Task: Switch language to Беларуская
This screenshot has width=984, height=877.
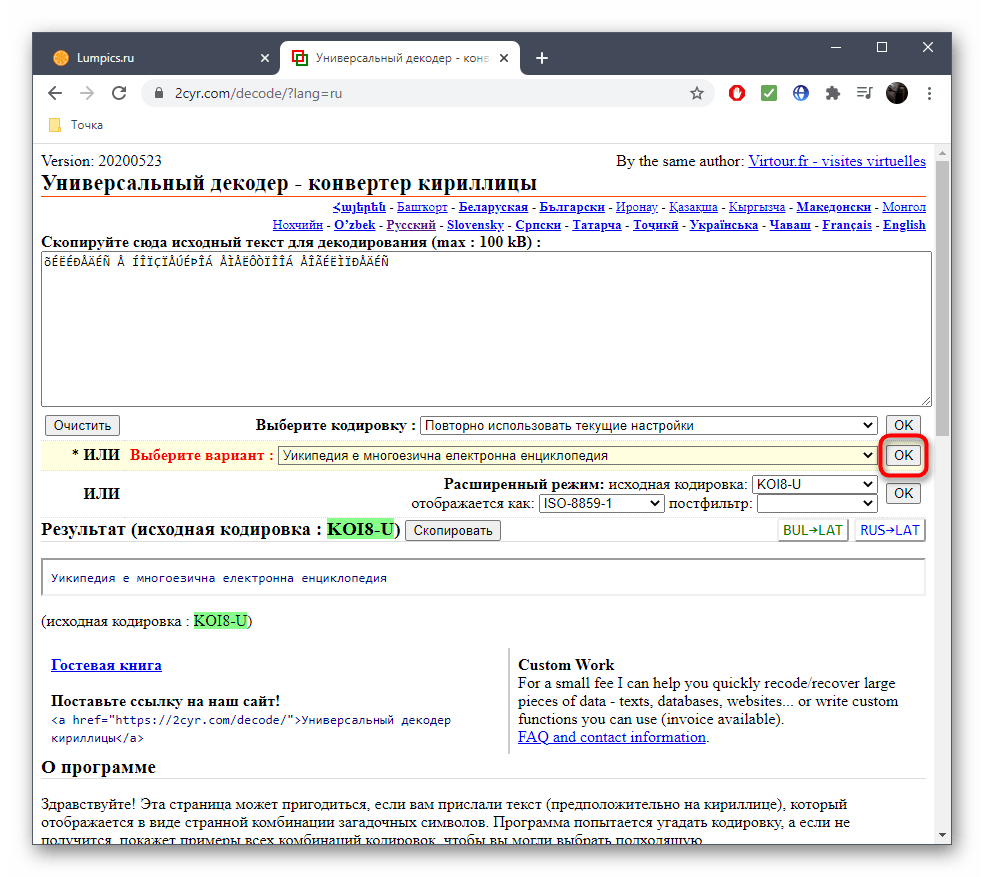Action: [493, 207]
